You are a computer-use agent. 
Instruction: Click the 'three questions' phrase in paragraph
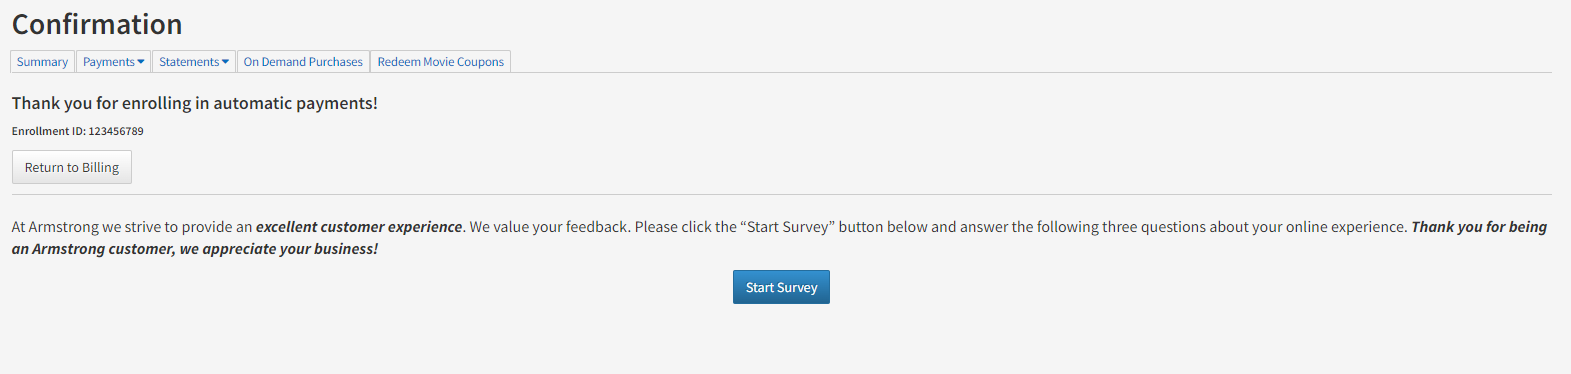pyautogui.click(x=1154, y=227)
